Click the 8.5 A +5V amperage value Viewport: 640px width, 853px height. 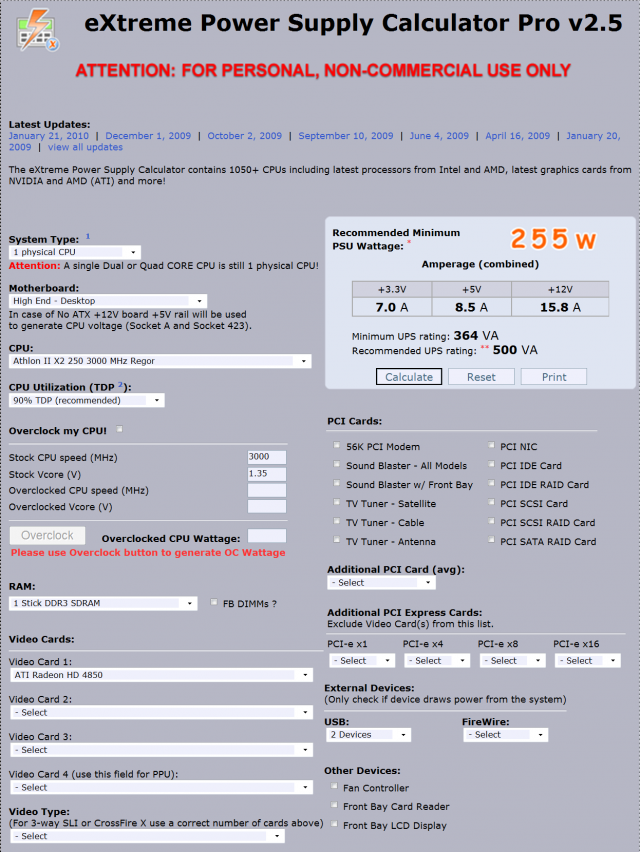point(471,307)
